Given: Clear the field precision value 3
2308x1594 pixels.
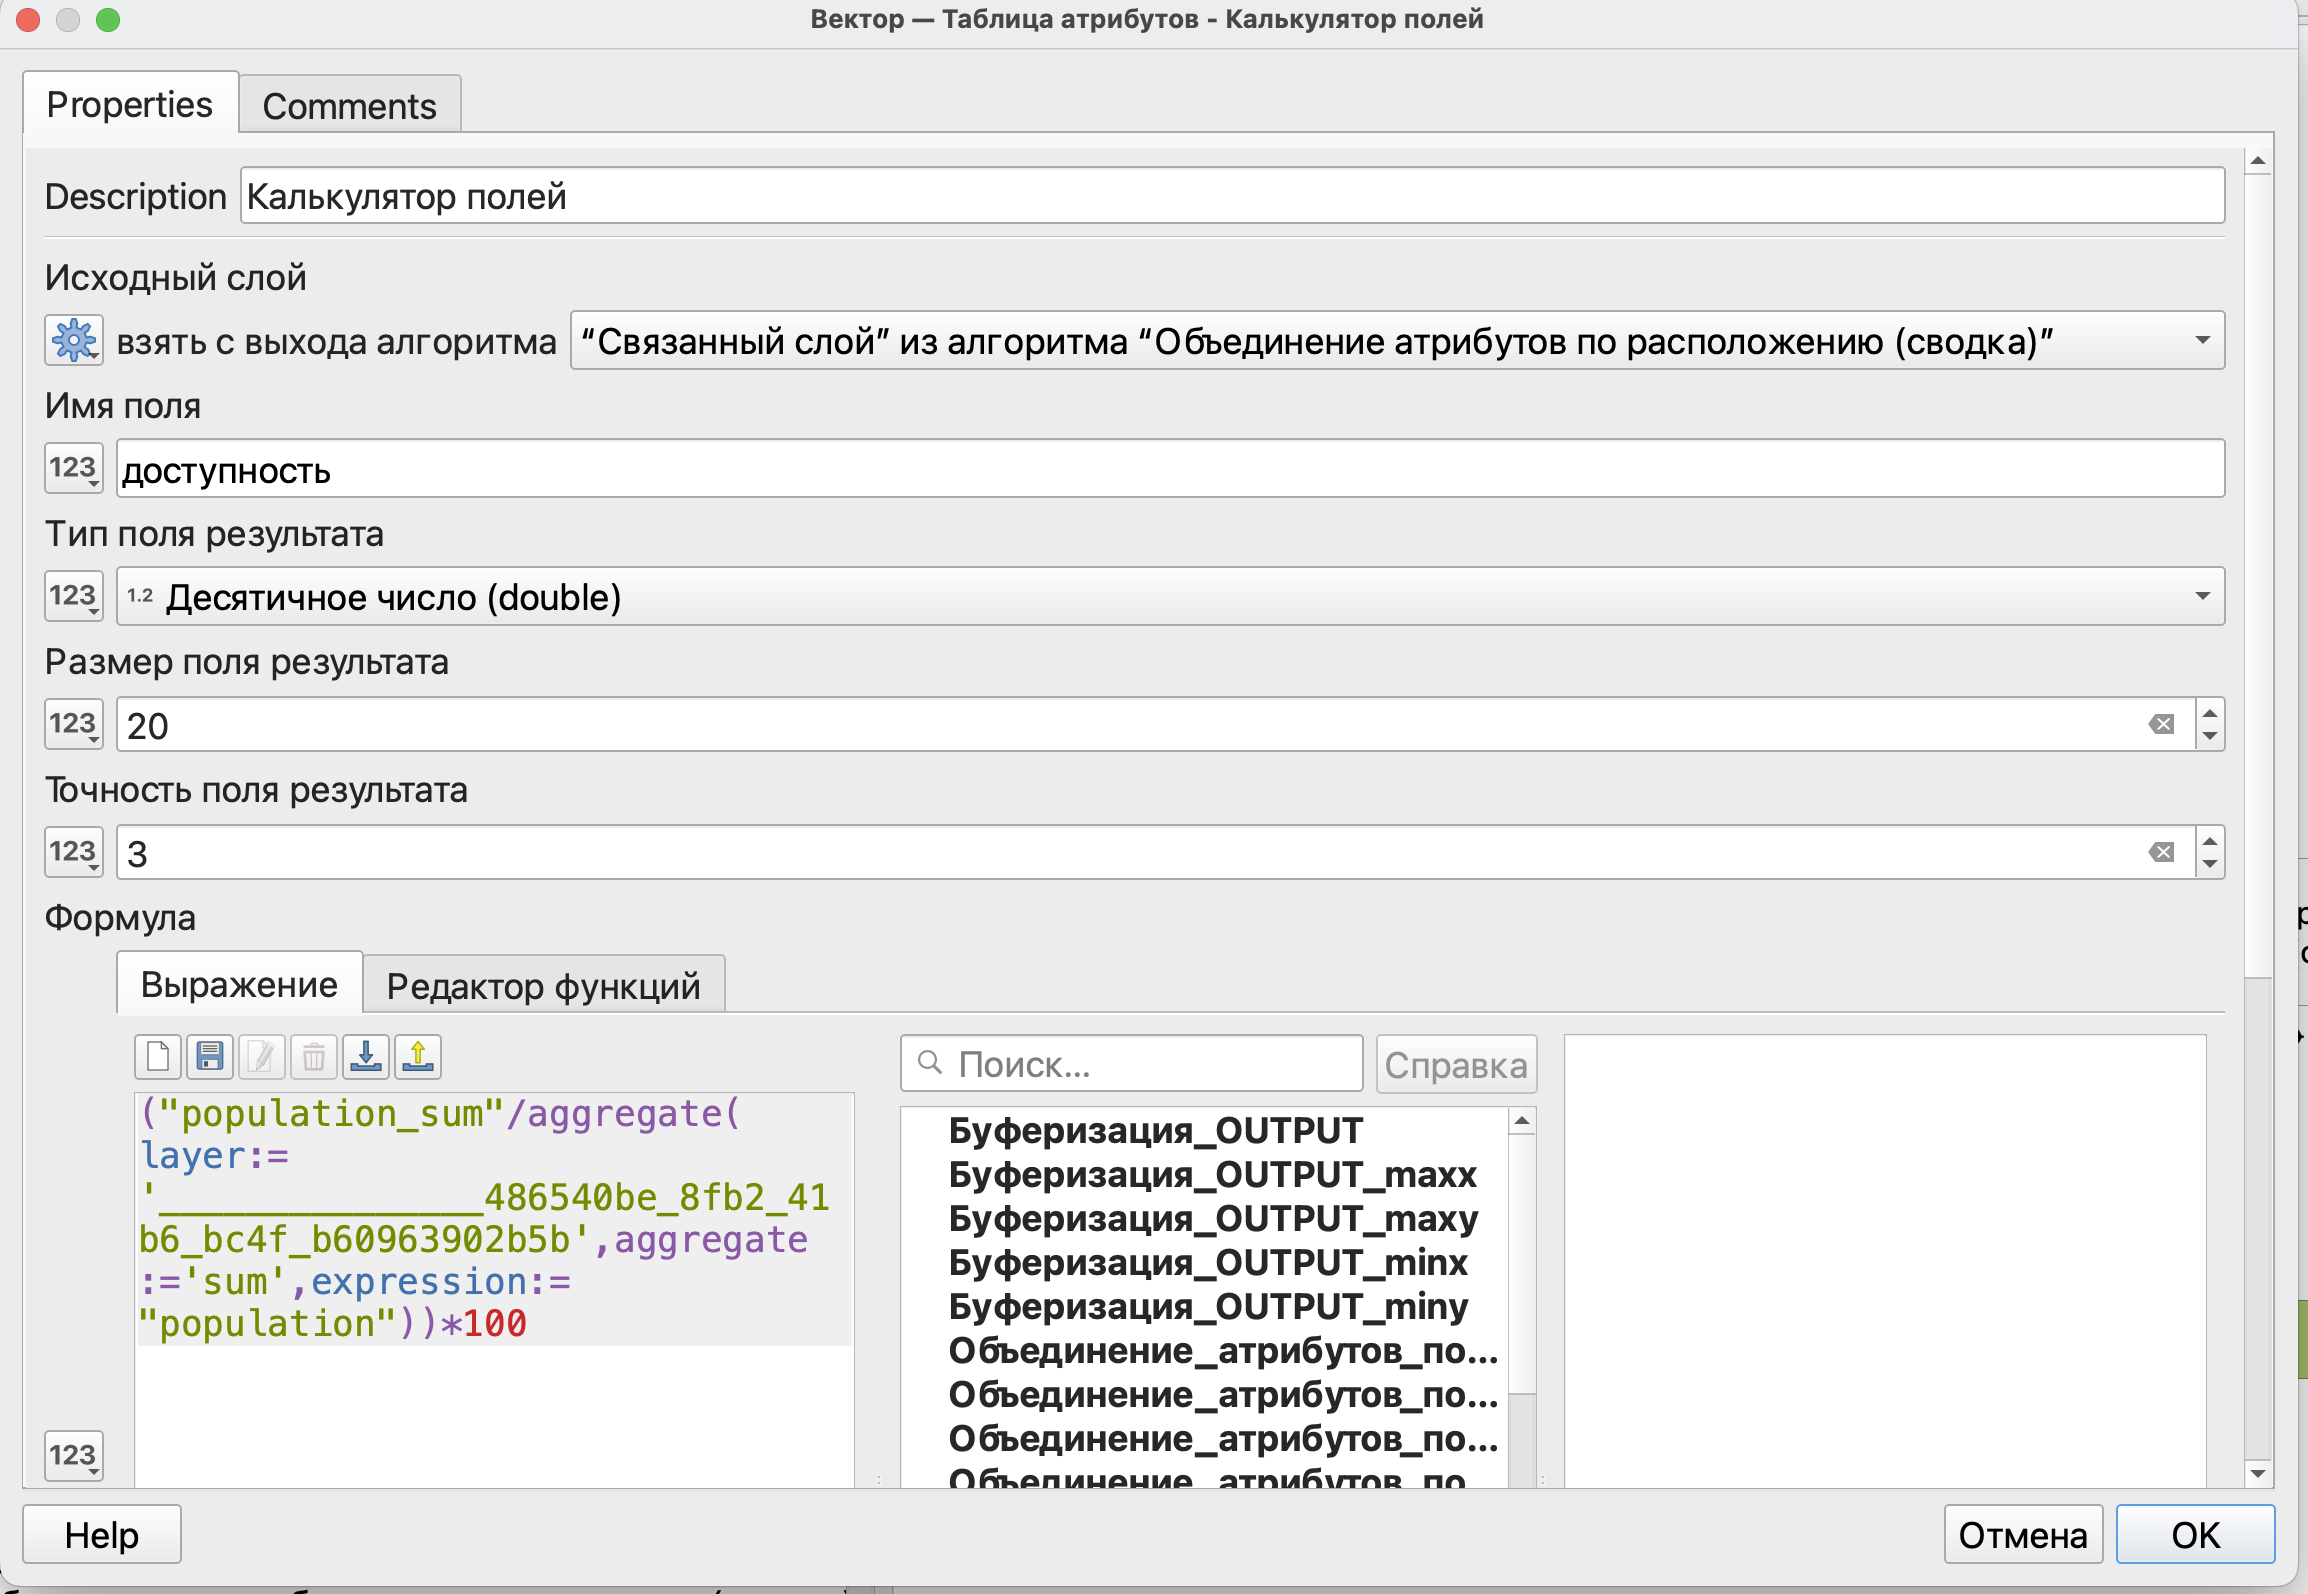Looking at the screenshot, I should click(2161, 853).
